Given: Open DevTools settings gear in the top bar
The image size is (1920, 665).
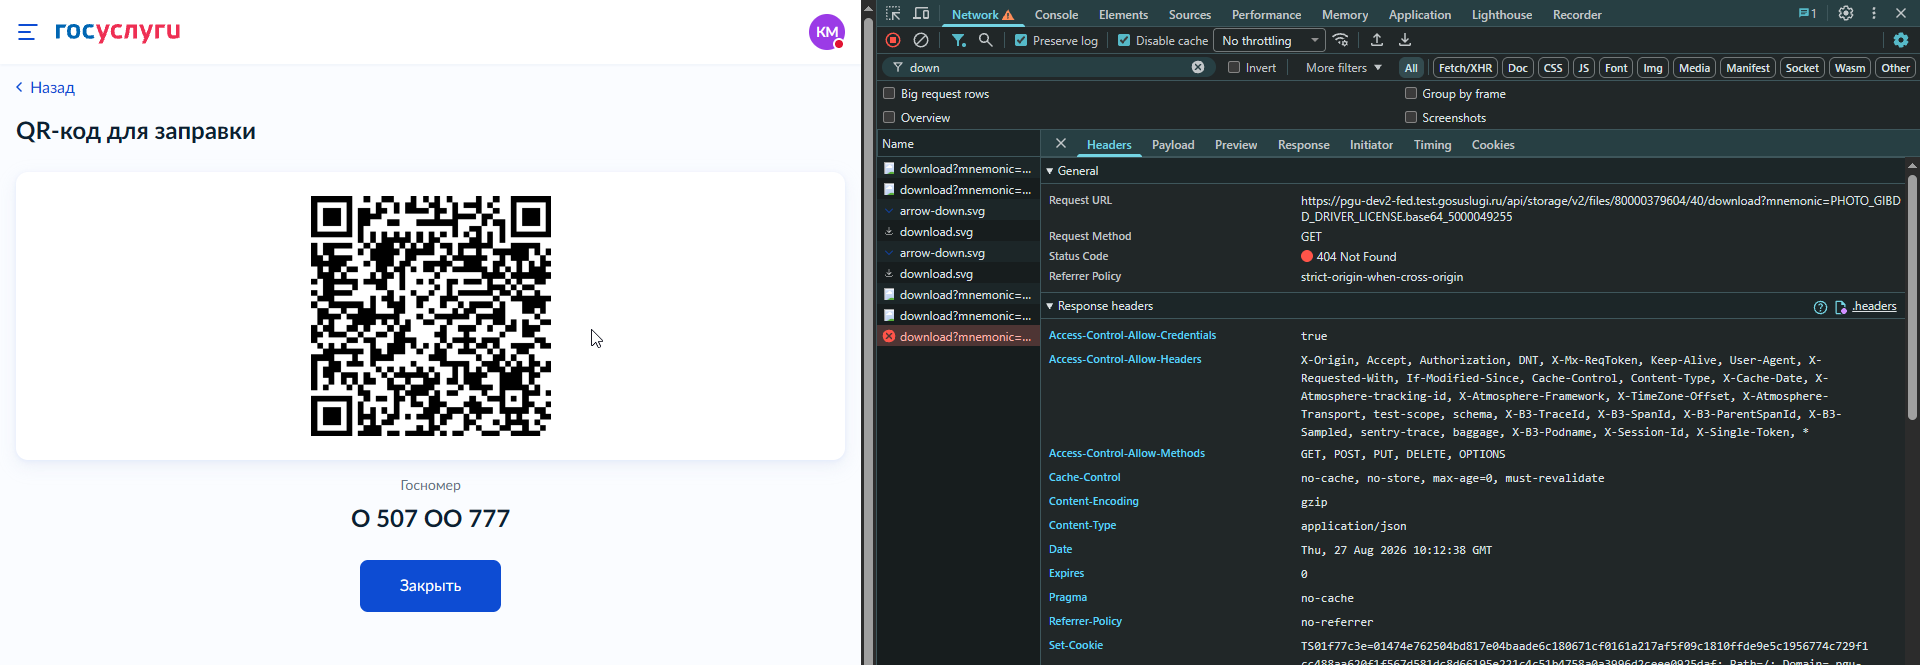Looking at the screenshot, I should click(x=1846, y=14).
